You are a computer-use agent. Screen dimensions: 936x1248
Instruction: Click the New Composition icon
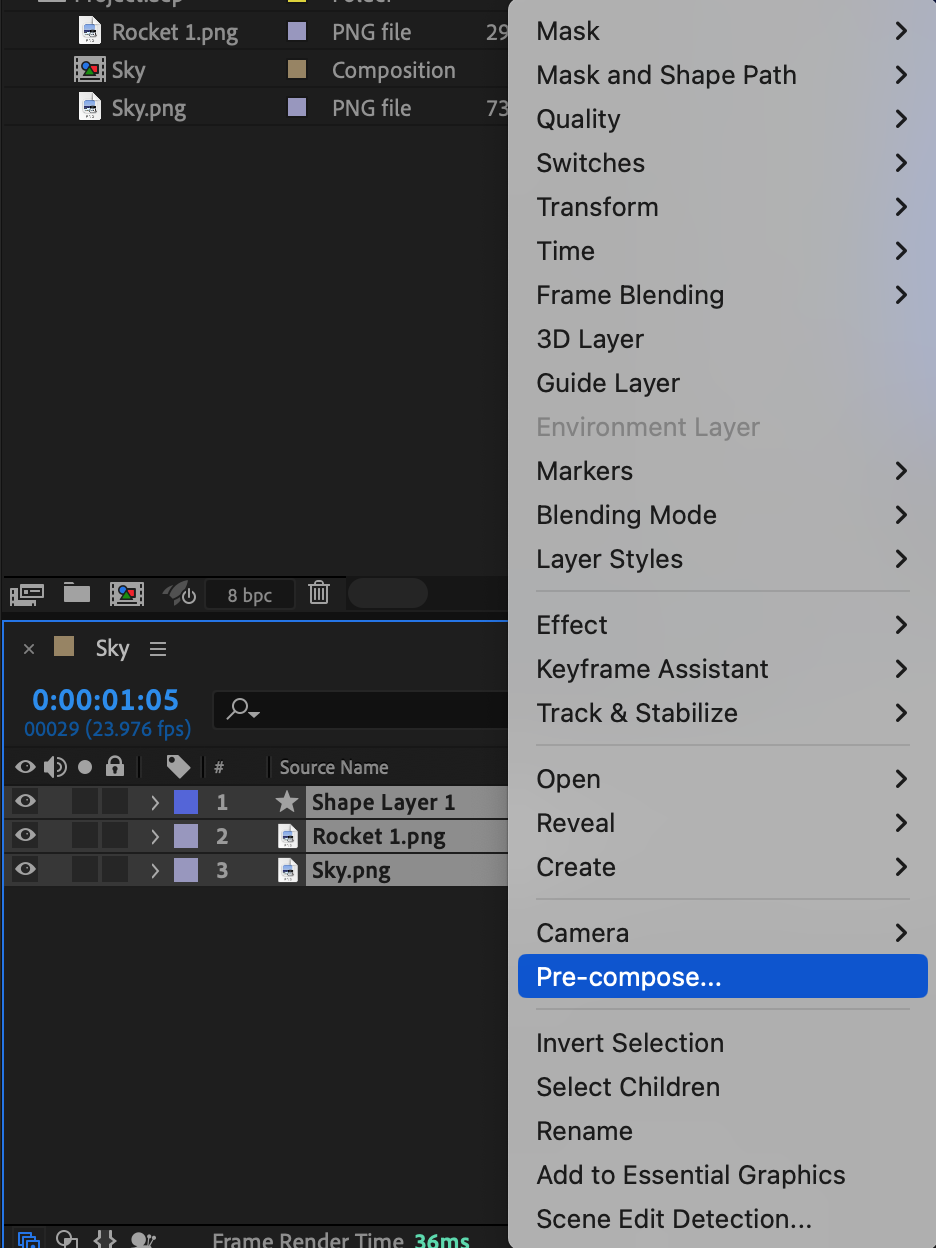tap(126, 594)
